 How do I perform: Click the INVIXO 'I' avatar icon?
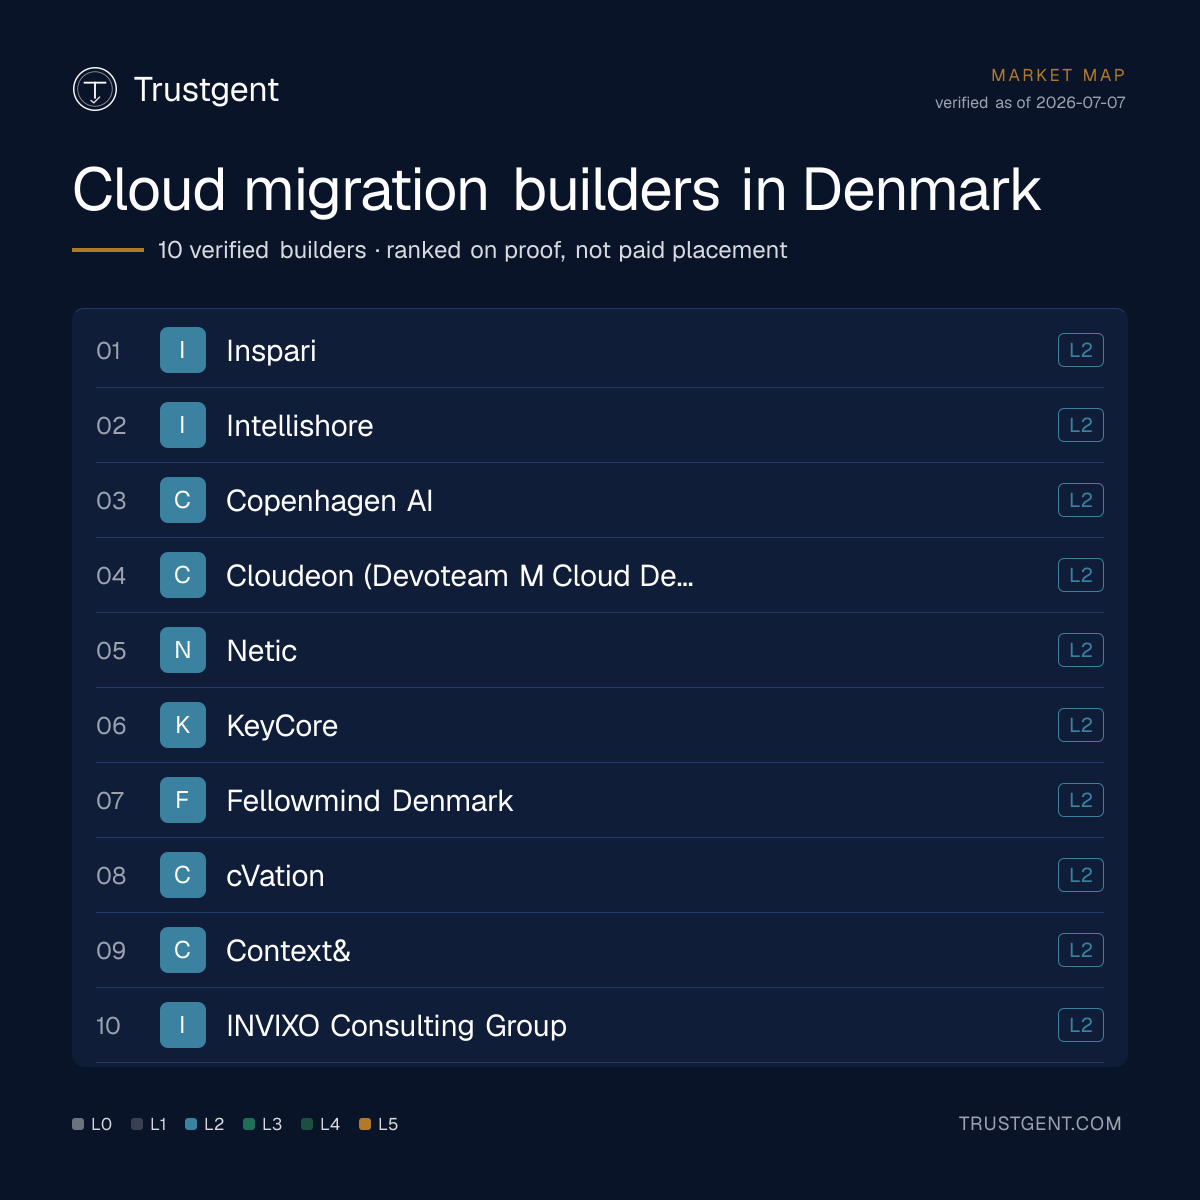pos(183,1025)
